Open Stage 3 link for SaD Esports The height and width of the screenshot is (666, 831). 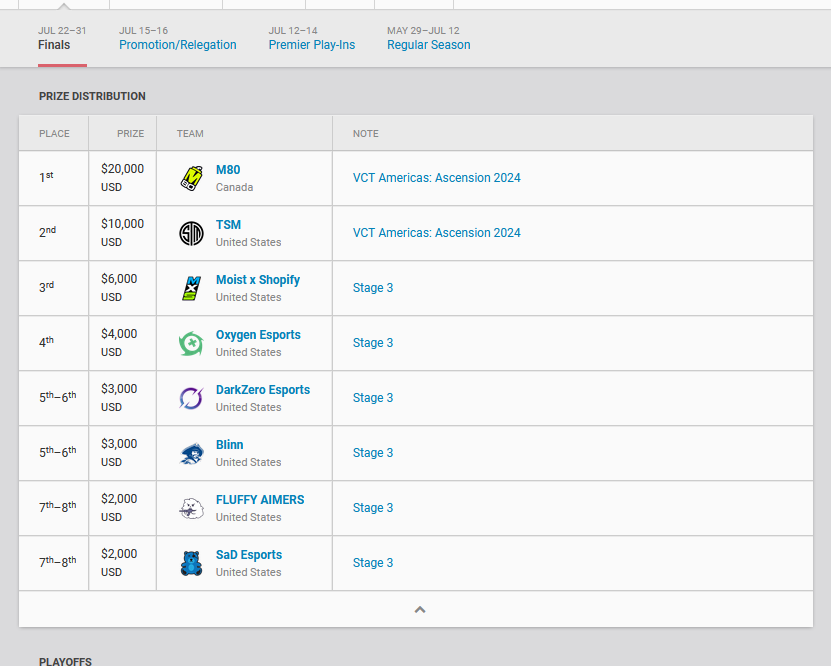click(373, 564)
